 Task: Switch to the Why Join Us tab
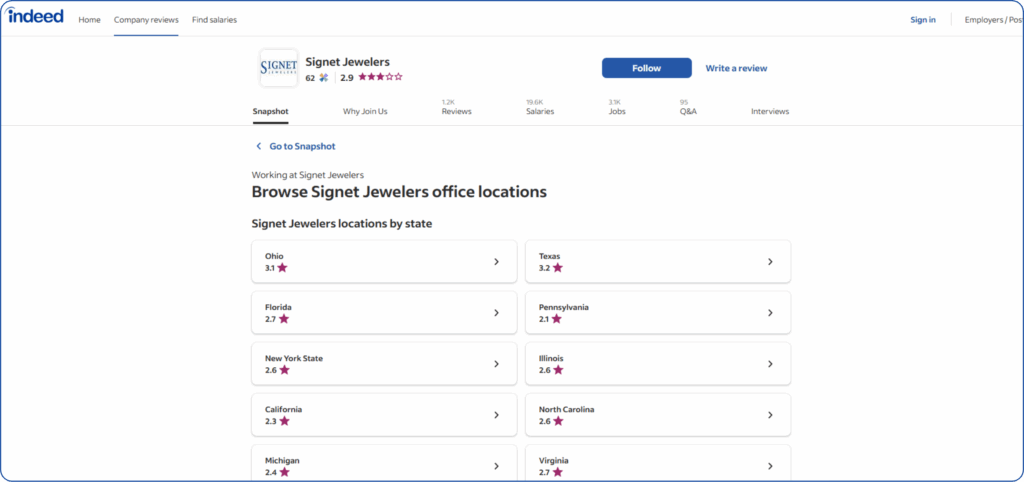[x=365, y=112]
